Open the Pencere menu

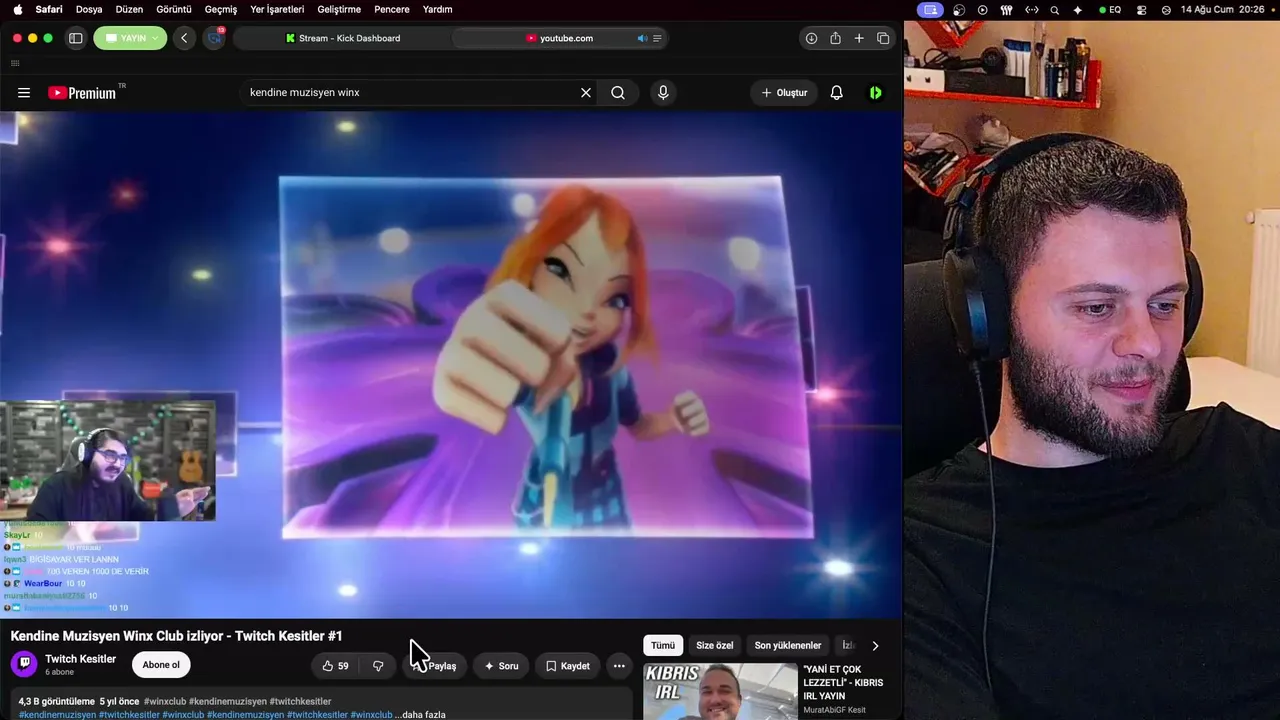tap(392, 9)
